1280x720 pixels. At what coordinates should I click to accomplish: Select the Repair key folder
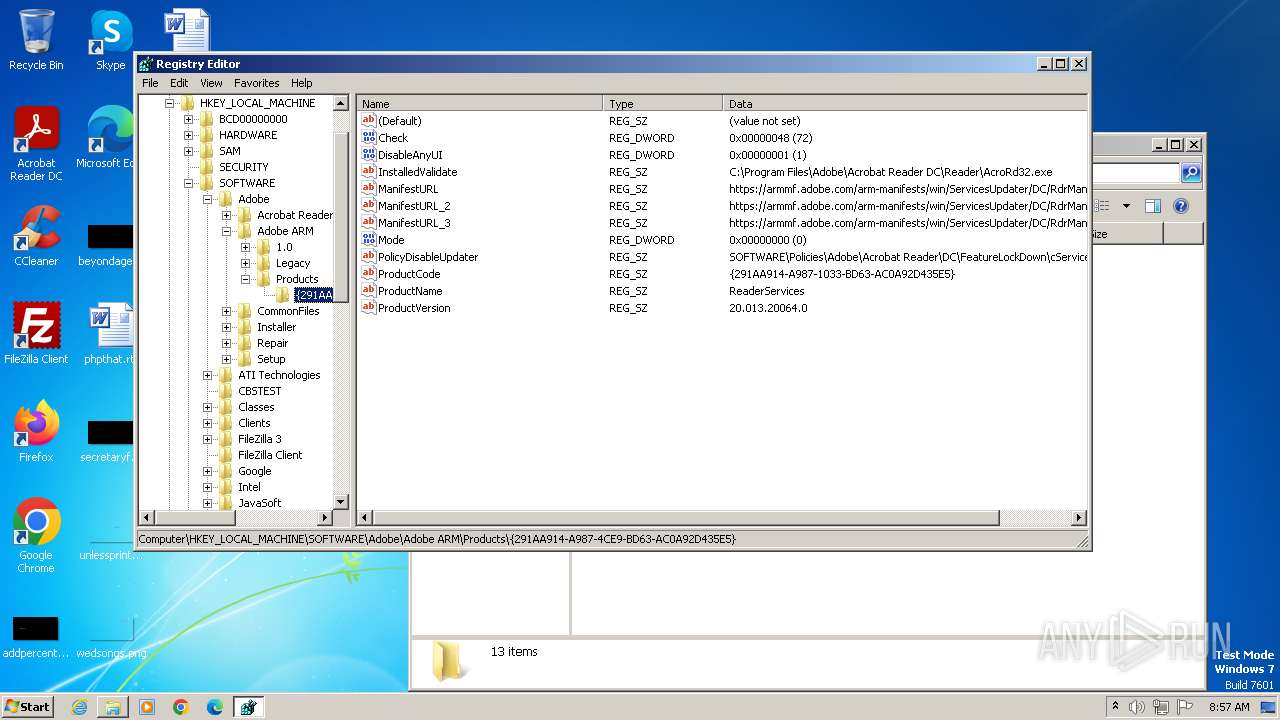(x=272, y=343)
